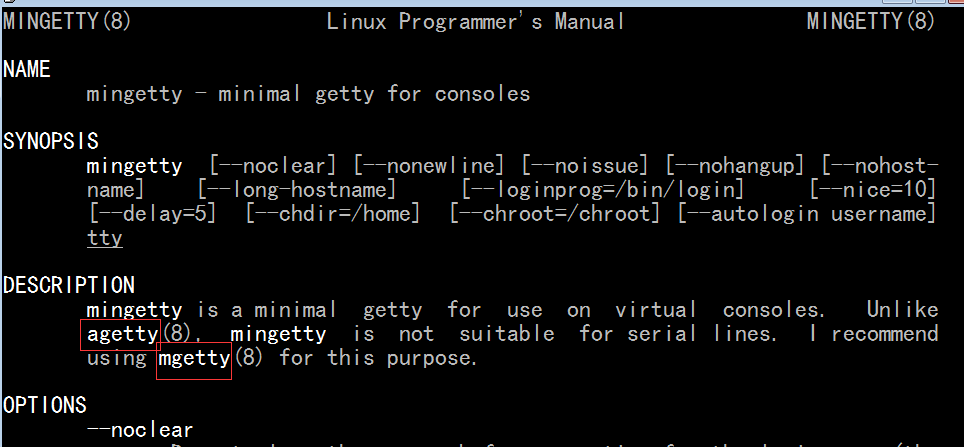Click the OPTIONS section heading

click(45, 406)
